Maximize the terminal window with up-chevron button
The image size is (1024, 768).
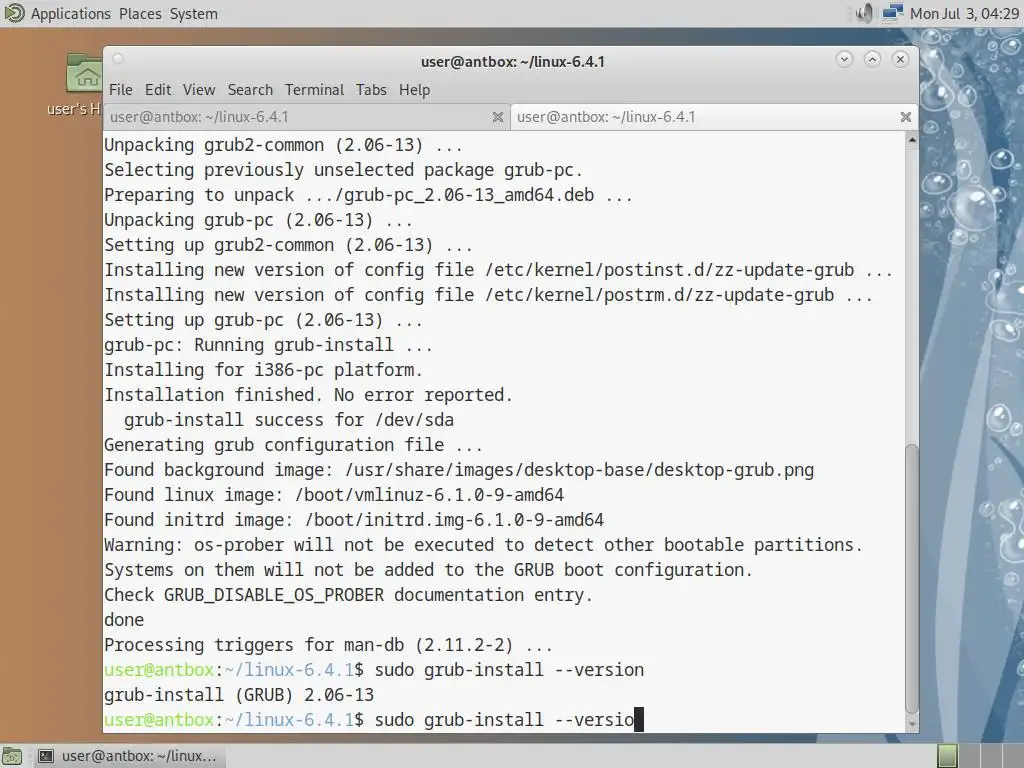872,59
